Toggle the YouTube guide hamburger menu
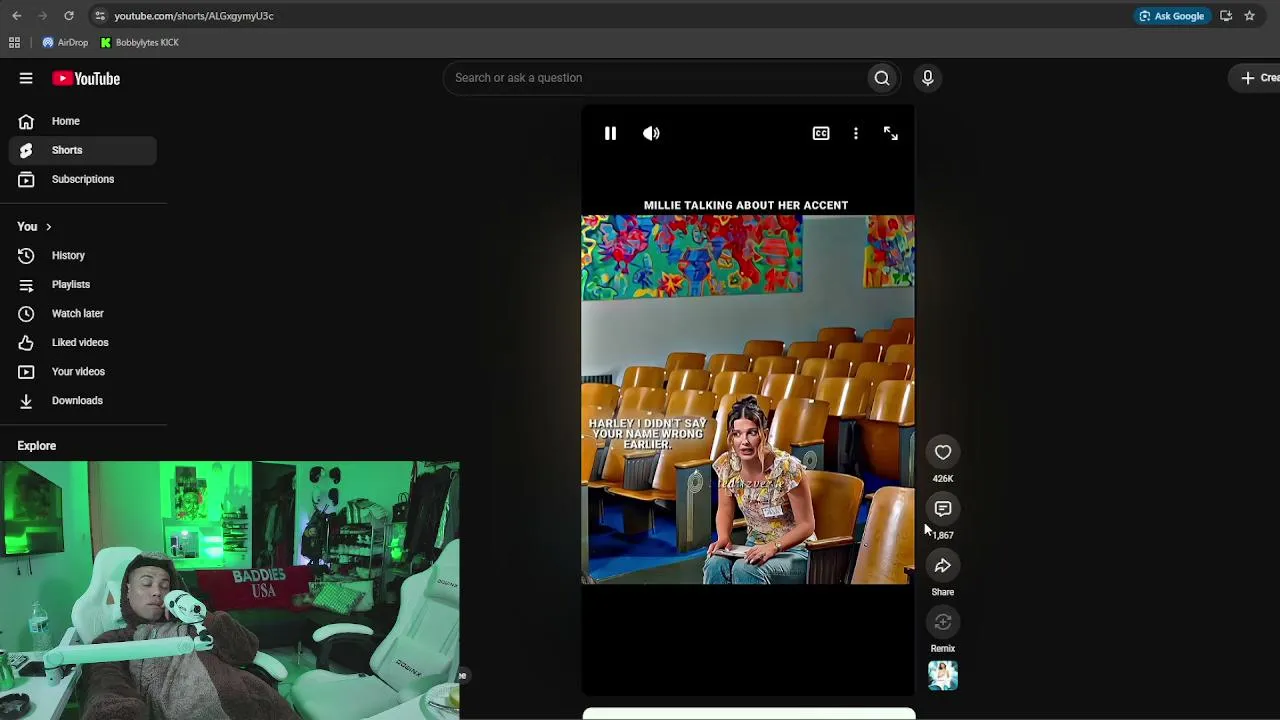Viewport: 1280px width, 720px height. [x=26, y=78]
